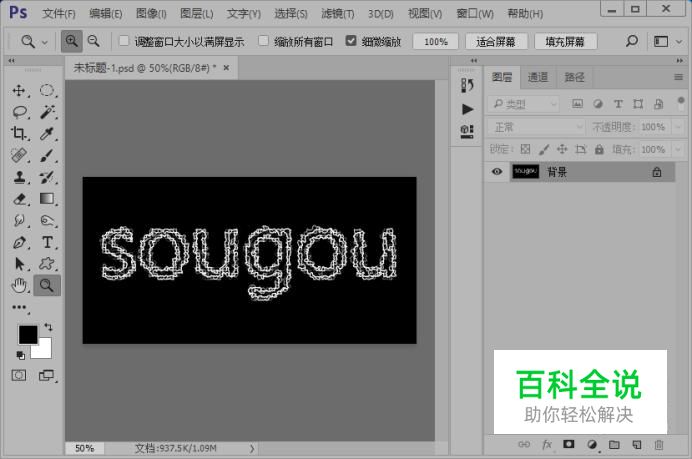Create adjustment layer dropdown icon
The image size is (692, 459).
coord(592,445)
